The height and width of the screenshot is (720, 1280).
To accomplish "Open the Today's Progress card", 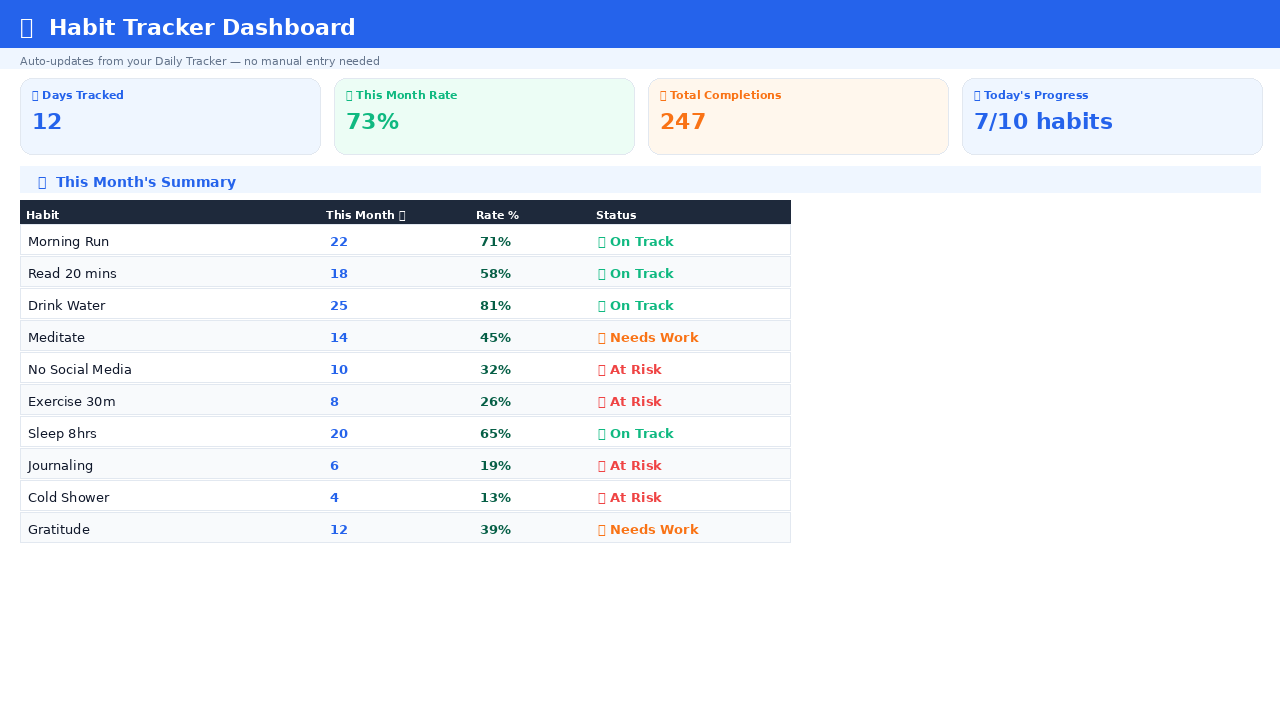I will tap(1112, 116).
